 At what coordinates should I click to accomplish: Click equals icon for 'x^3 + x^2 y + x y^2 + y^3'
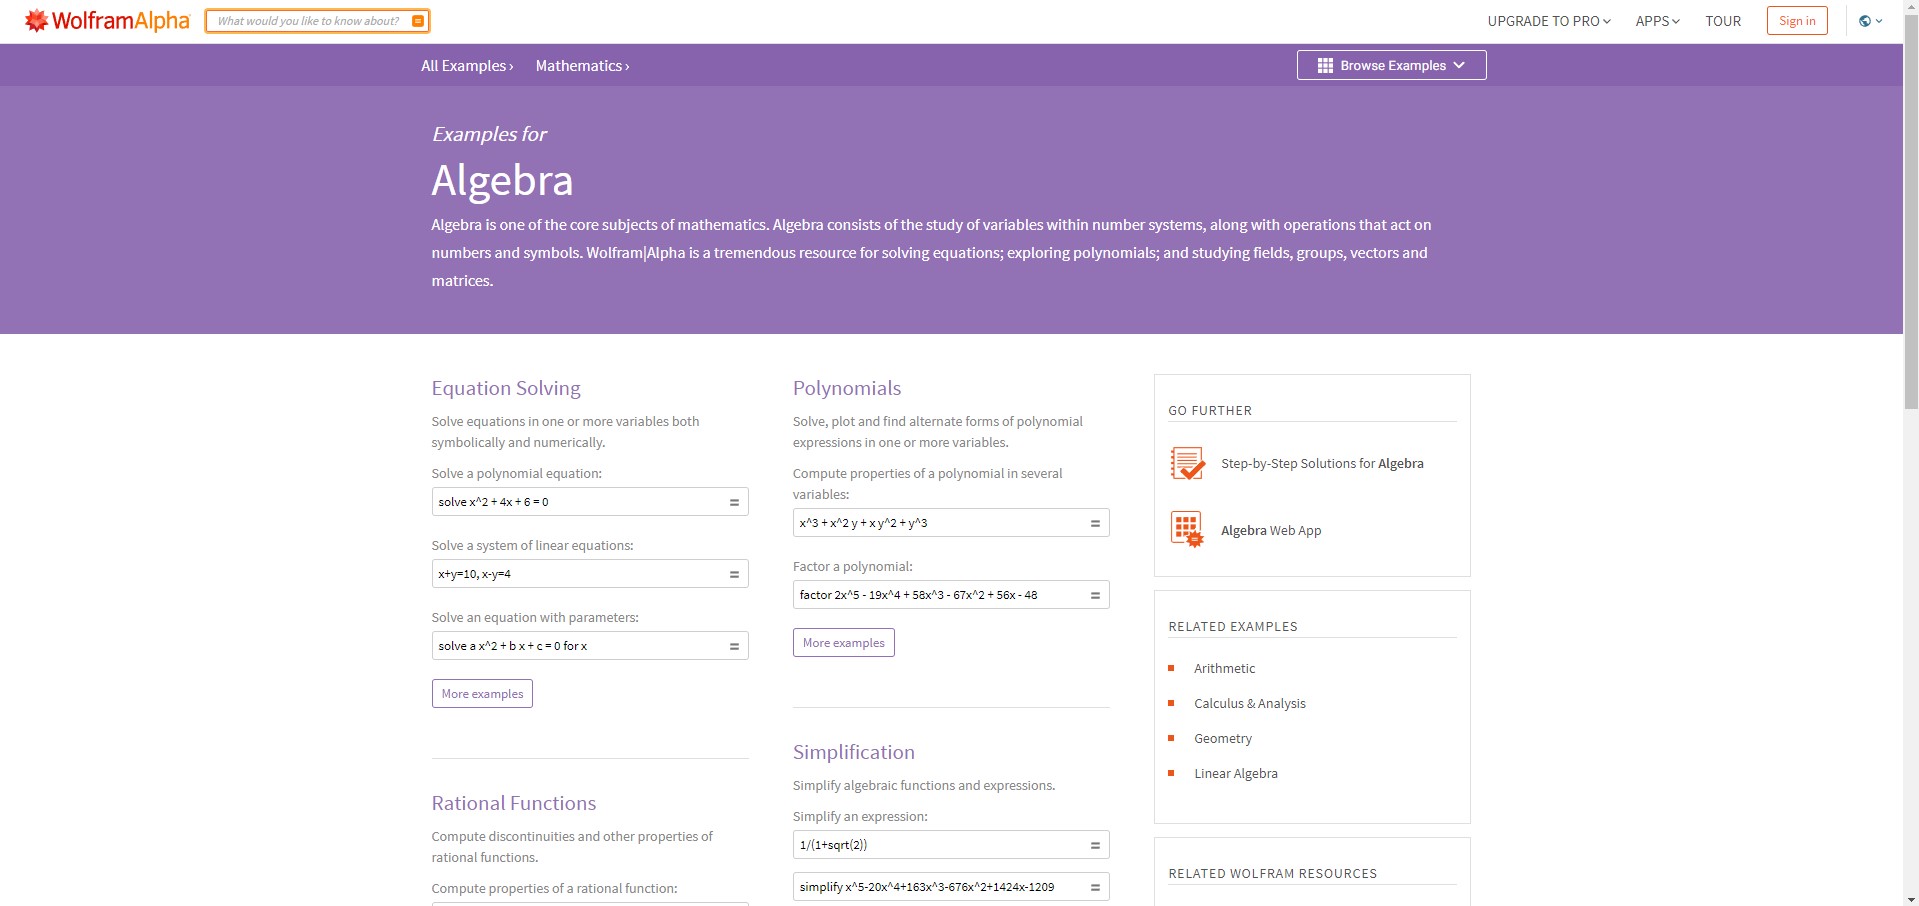point(1095,523)
